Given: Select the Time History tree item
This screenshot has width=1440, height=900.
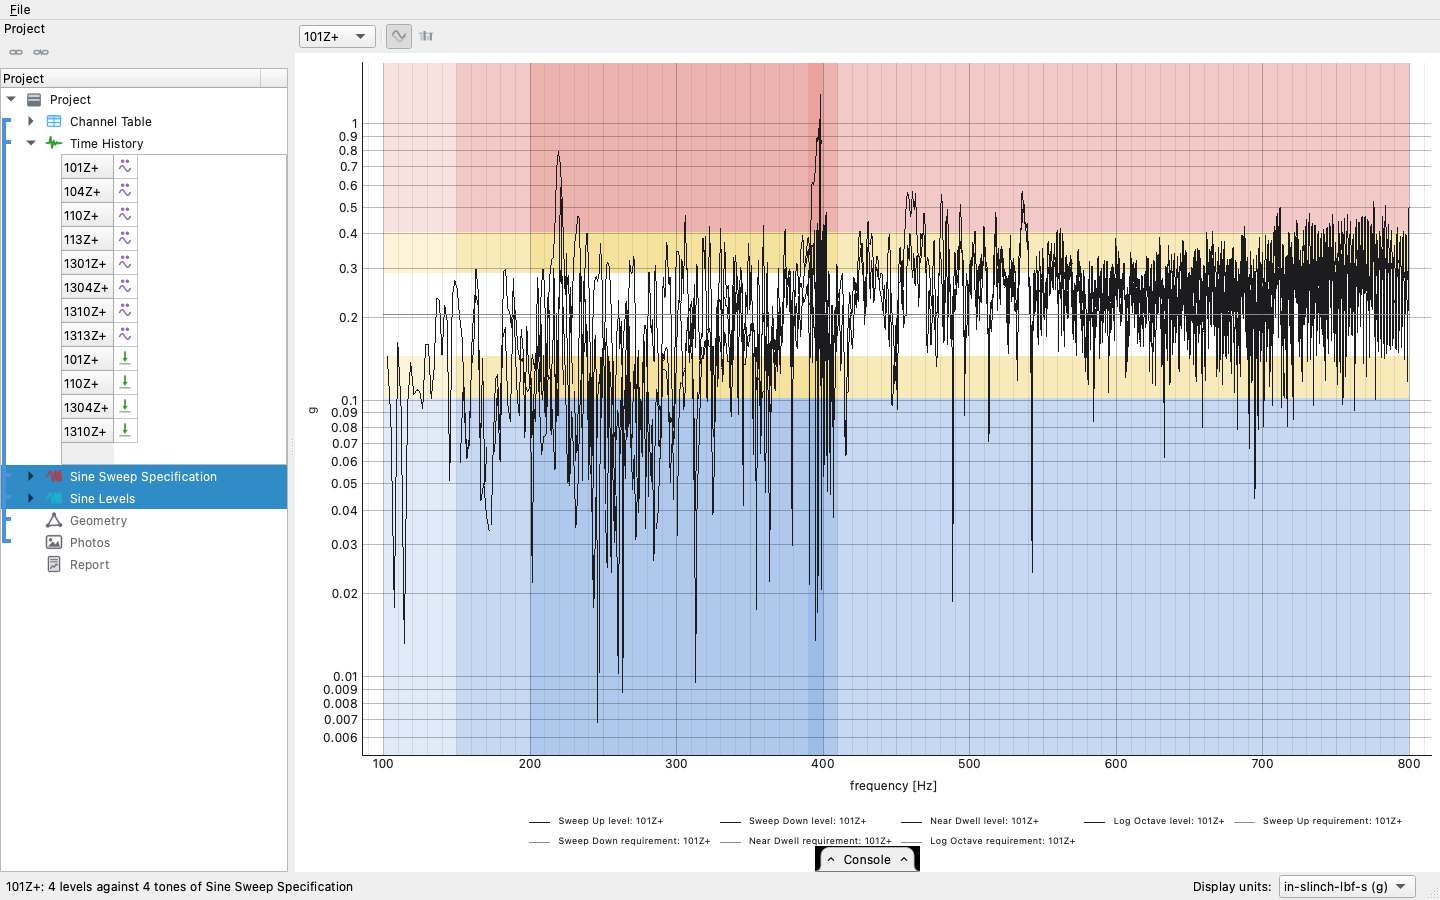Looking at the screenshot, I should coord(107,144).
